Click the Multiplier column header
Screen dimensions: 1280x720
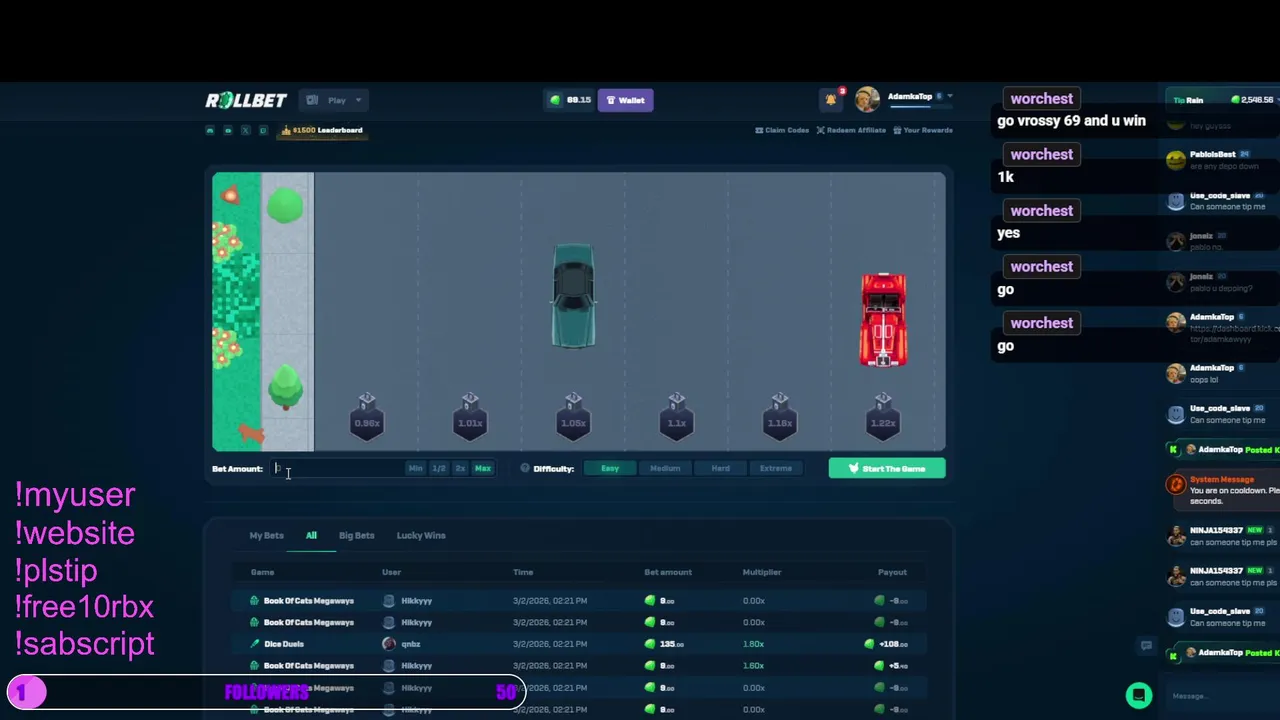coord(762,572)
